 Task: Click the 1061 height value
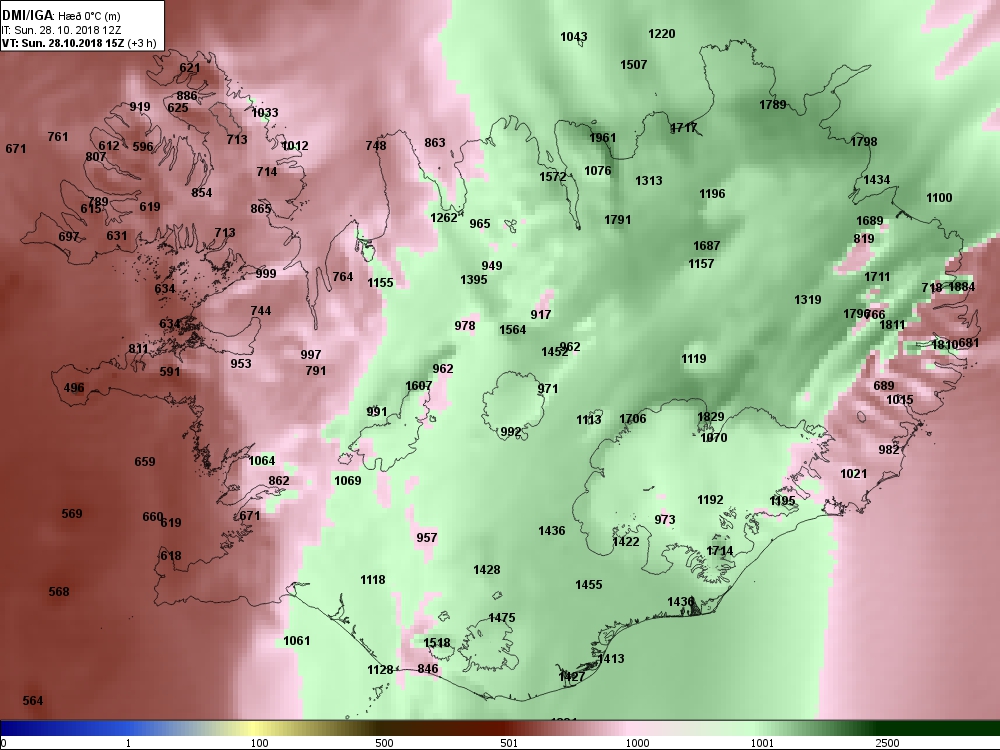(297, 641)
